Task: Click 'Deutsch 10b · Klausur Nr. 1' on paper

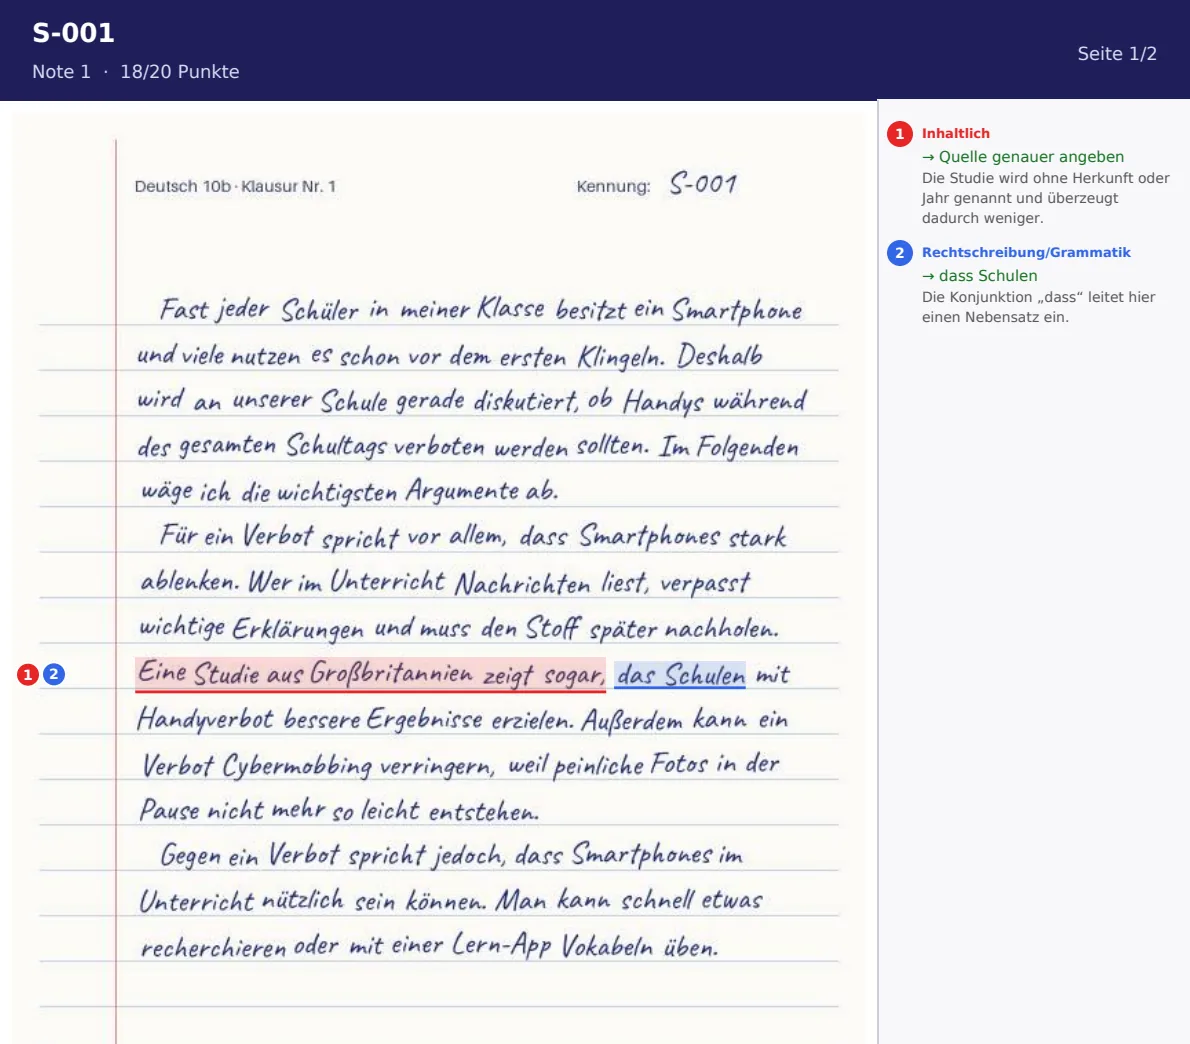Action: click(235, 187)
